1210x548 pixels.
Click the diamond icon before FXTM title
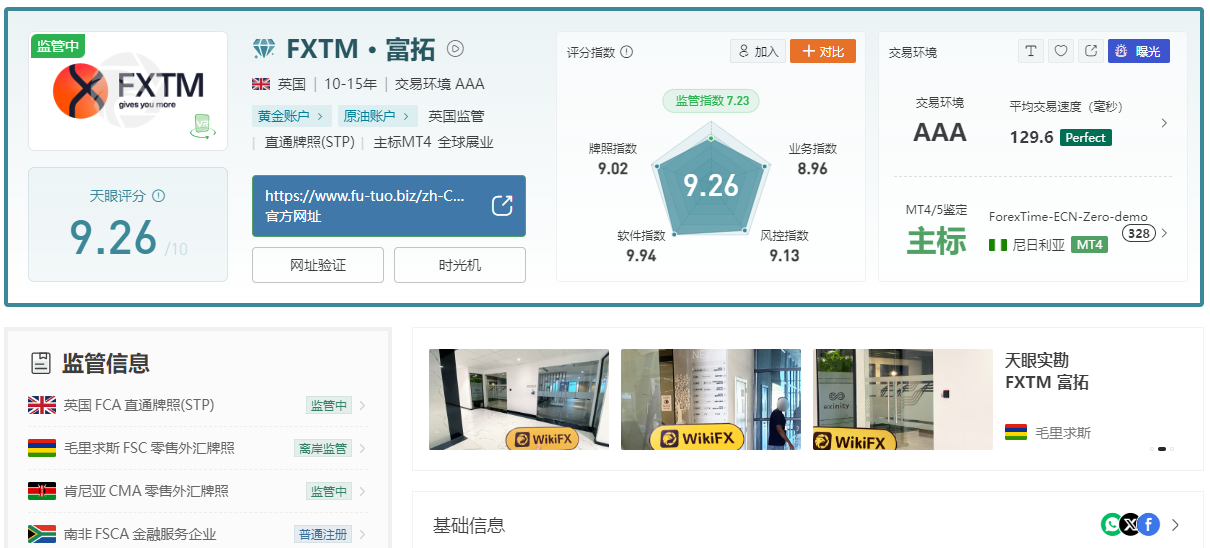click(263, 49)
